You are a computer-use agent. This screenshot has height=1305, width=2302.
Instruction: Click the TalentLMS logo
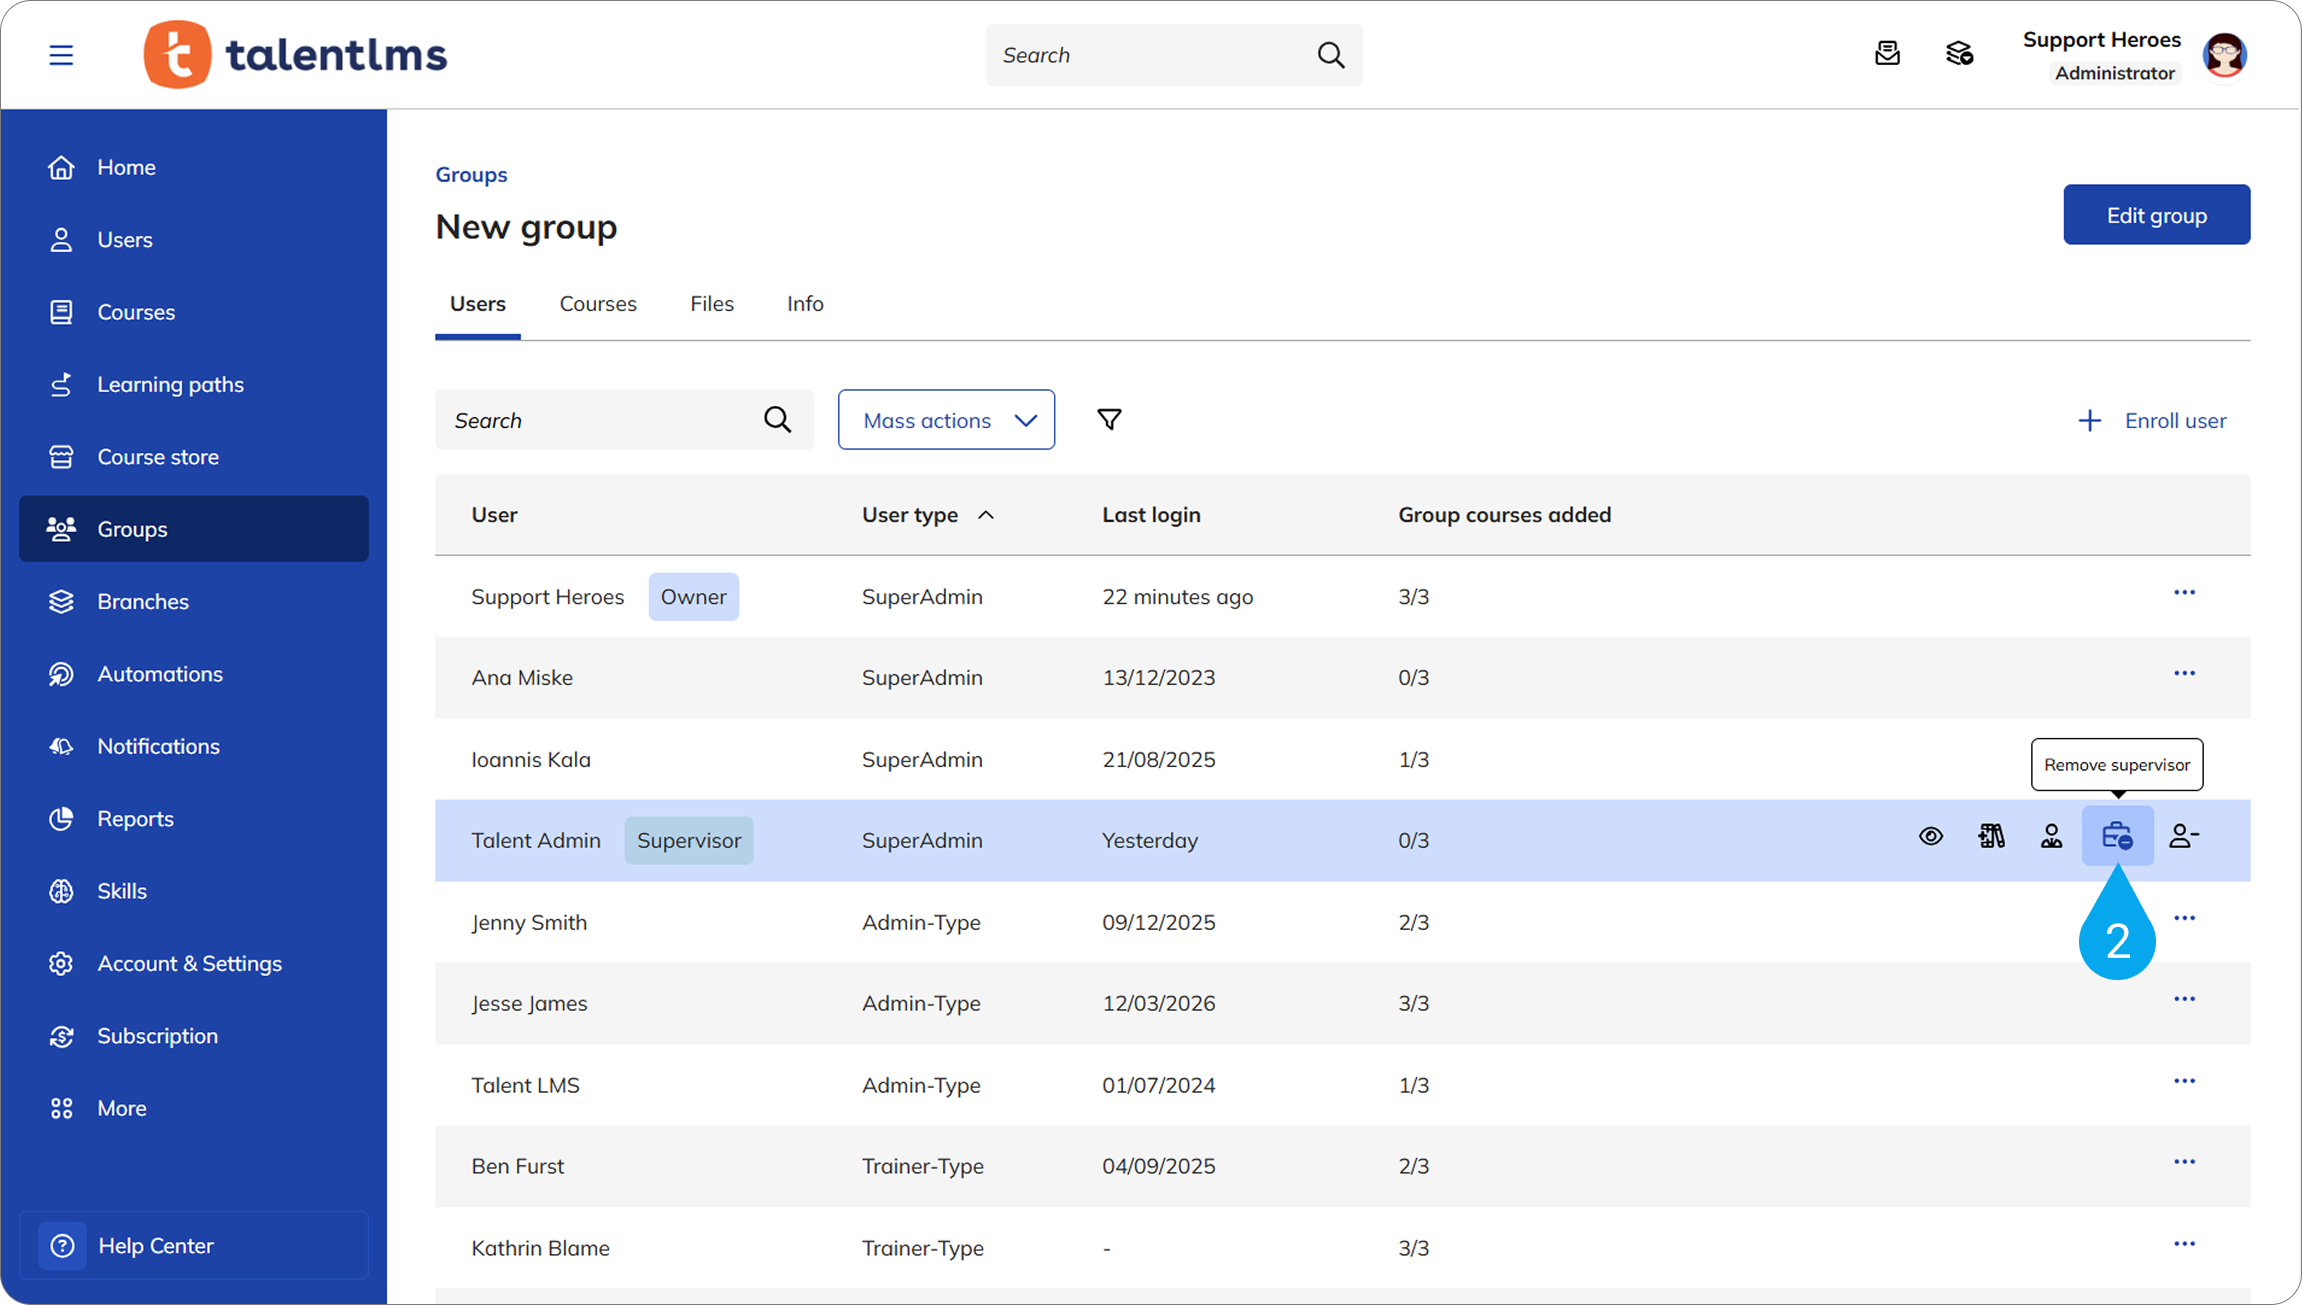click(295, 55)
